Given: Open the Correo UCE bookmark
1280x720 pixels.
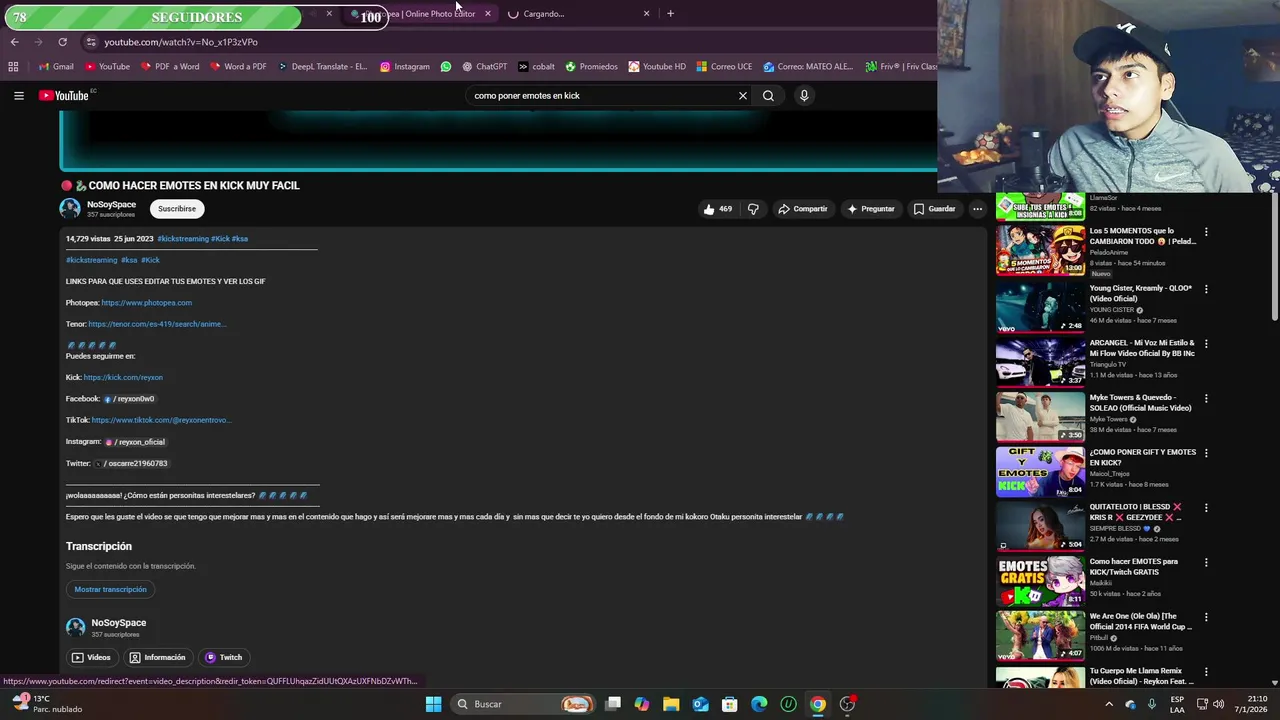Looking at the screenshot, I should tap(724, 67).
